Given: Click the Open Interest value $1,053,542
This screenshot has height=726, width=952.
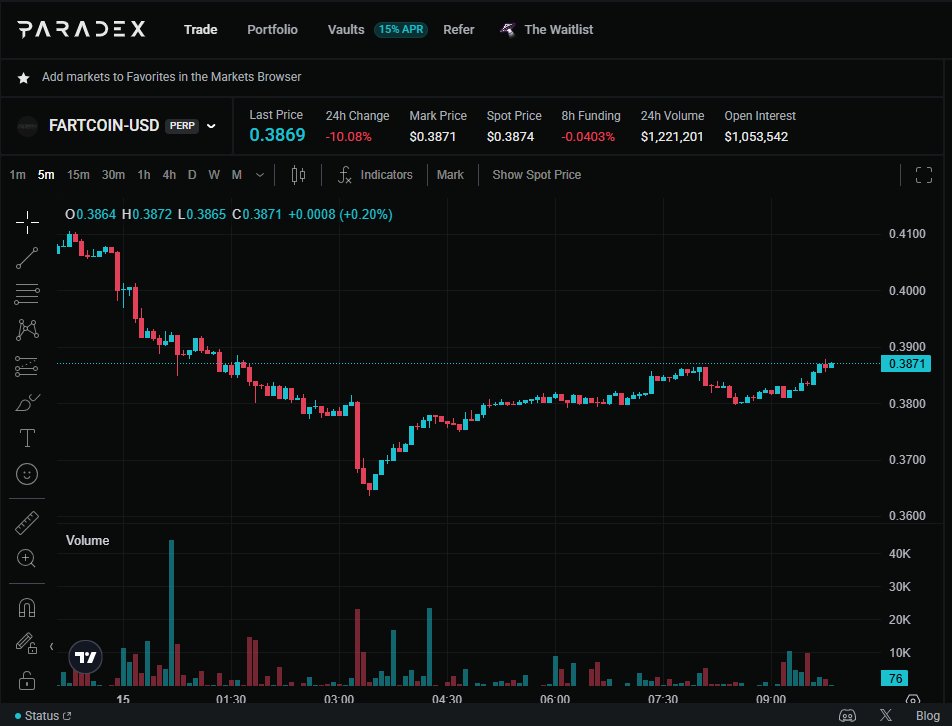Looking at the screenshot, I should (x=756, y=137).
